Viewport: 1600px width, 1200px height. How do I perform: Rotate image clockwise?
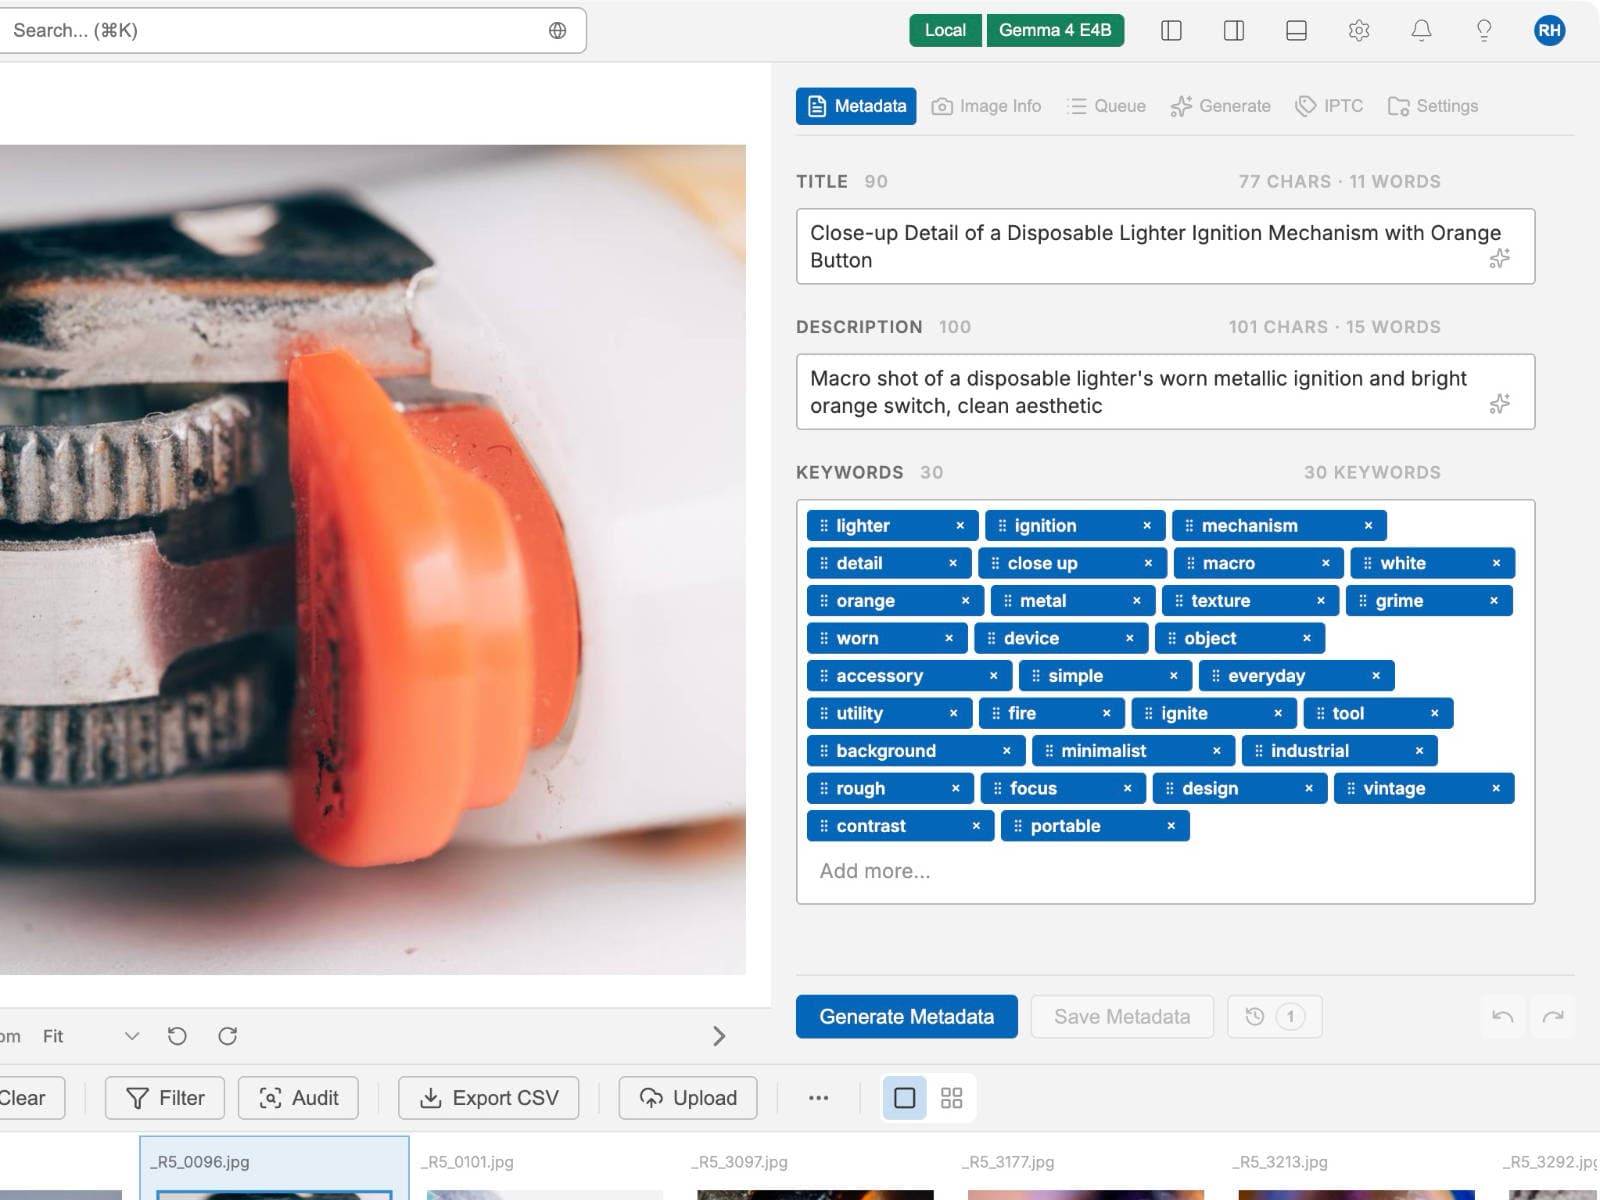click(x=228, y=1036)
